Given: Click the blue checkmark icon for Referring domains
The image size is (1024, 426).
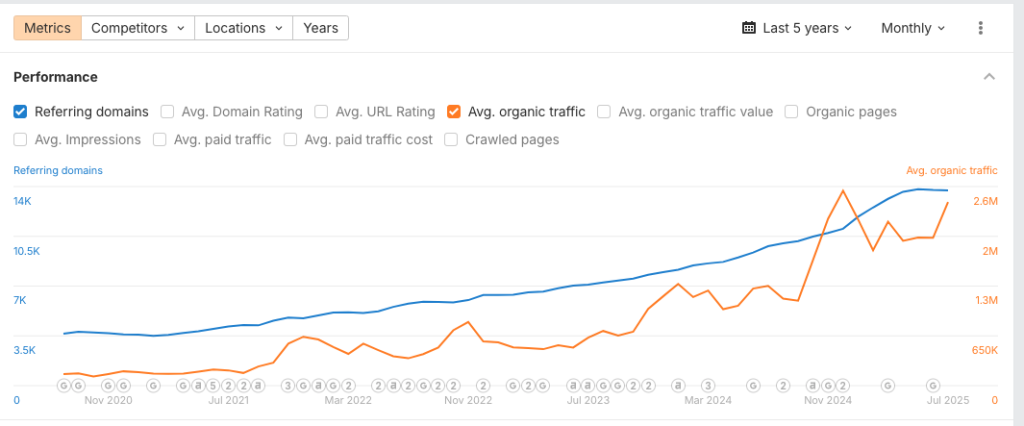Looking at the screenshot, I should pyautogui.click(x=21, y=112).
